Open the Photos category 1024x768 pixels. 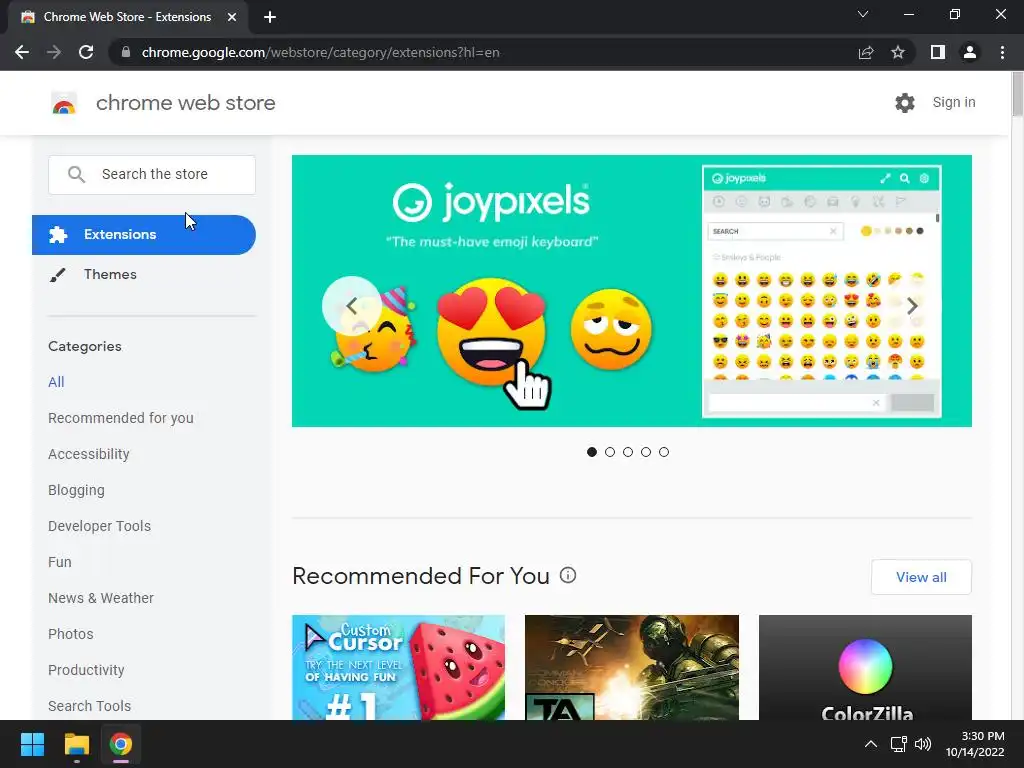[71, 633]
